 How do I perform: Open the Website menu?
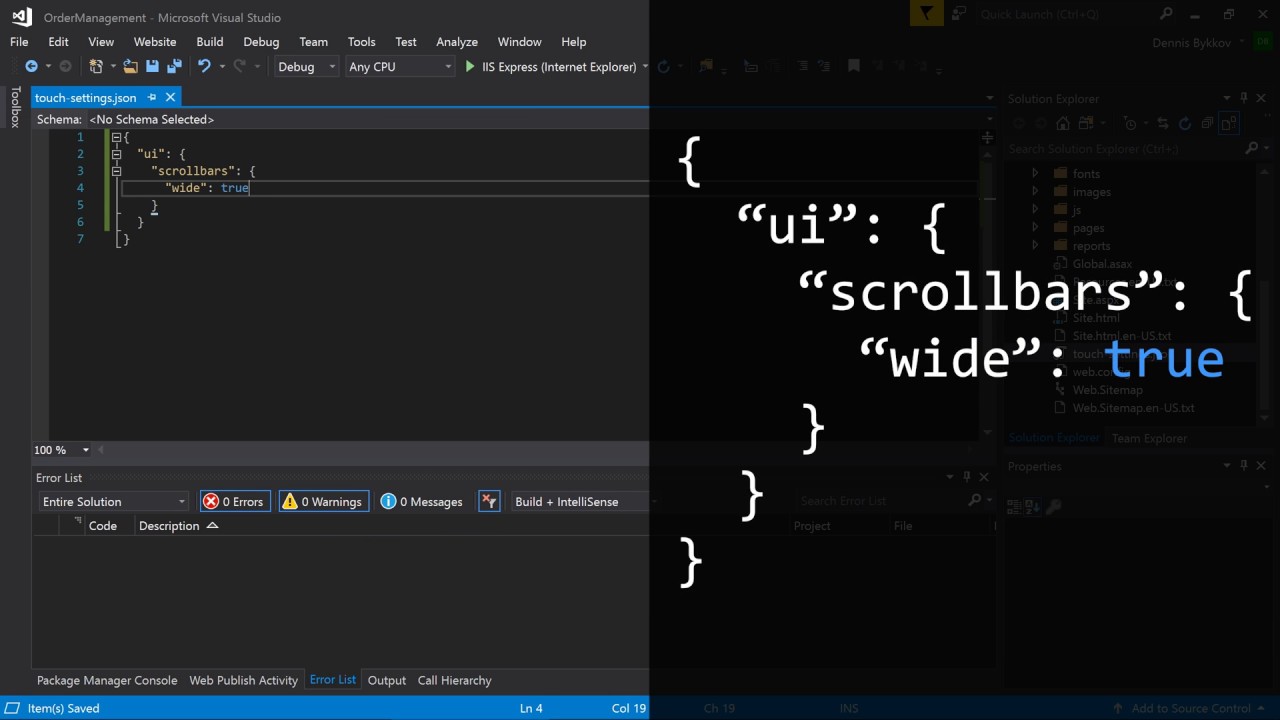155,42
